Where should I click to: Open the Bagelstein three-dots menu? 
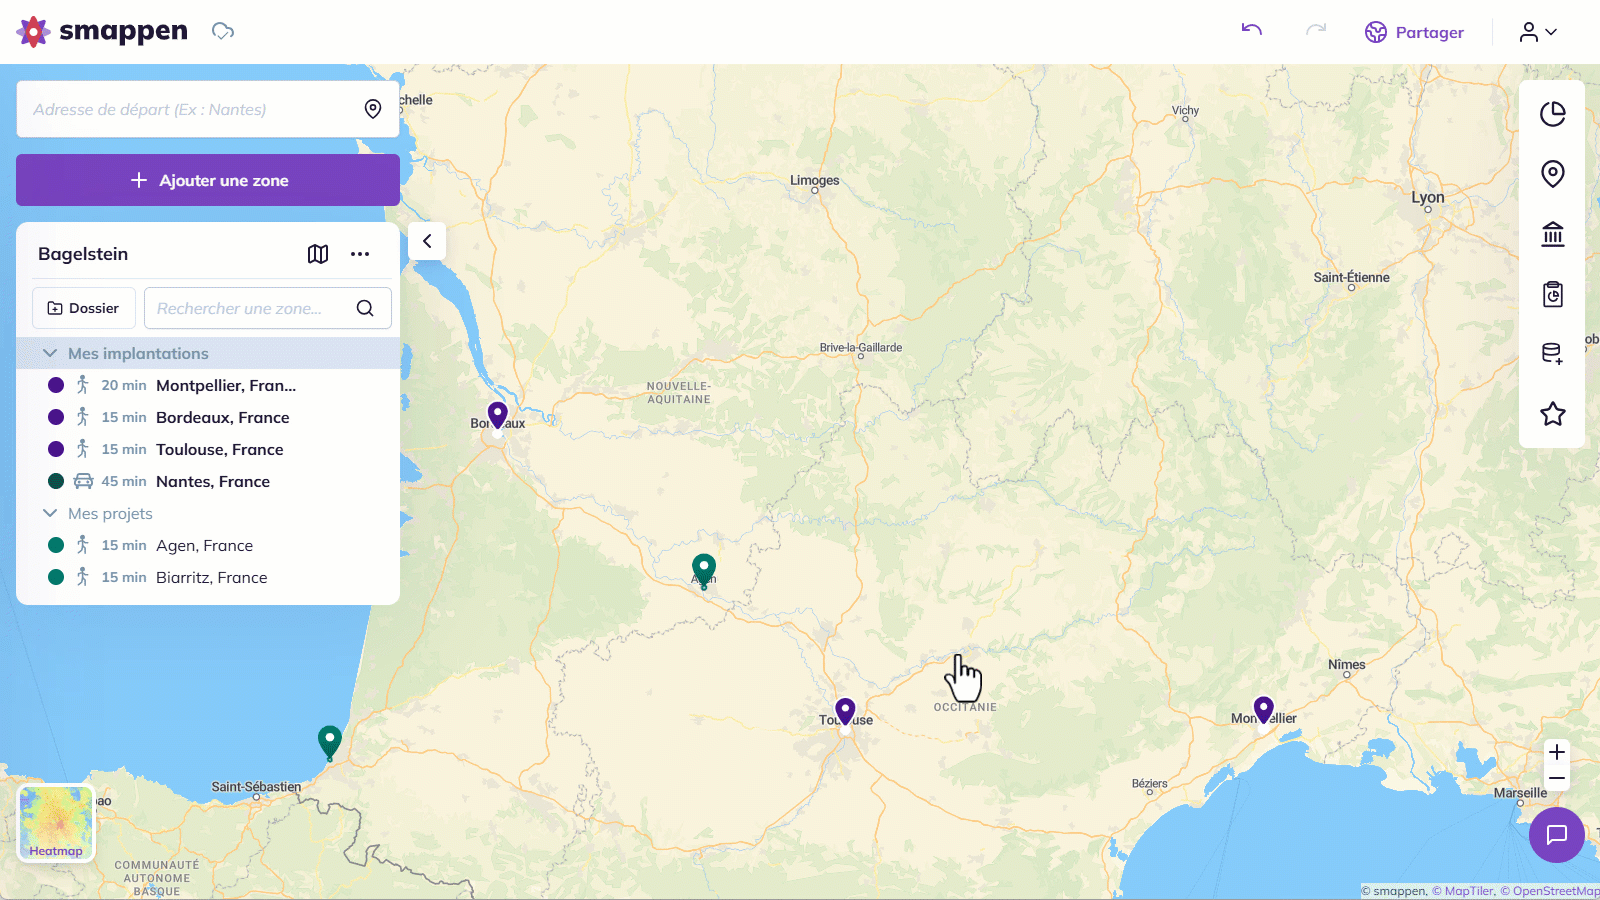click(x=360, y=254)
